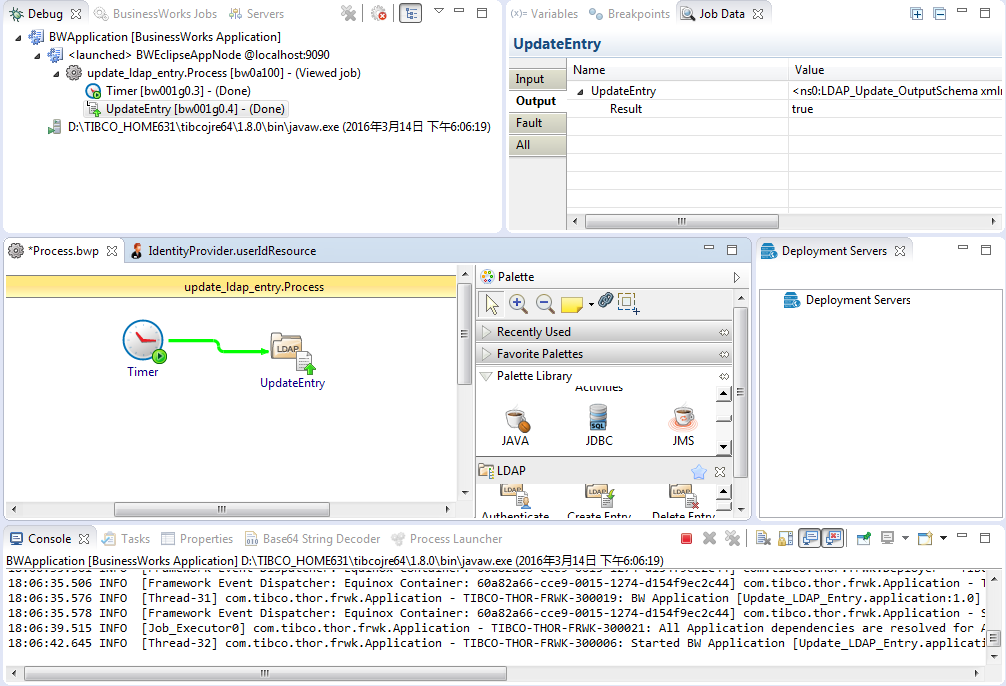
Task: Click Collapse All icon in Job Data
Action: coord(940,13)
